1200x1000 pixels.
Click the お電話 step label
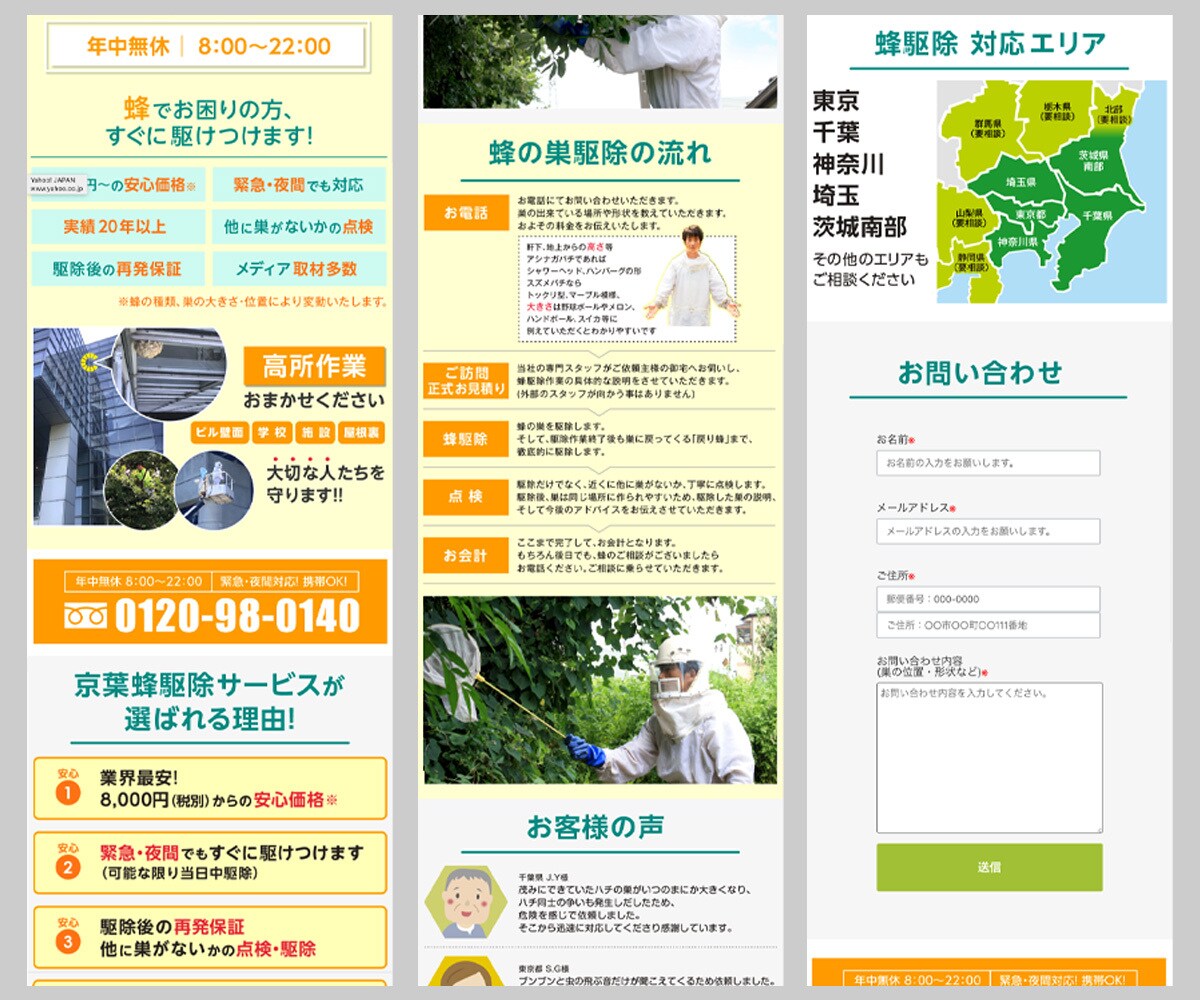tap(466, 212)
